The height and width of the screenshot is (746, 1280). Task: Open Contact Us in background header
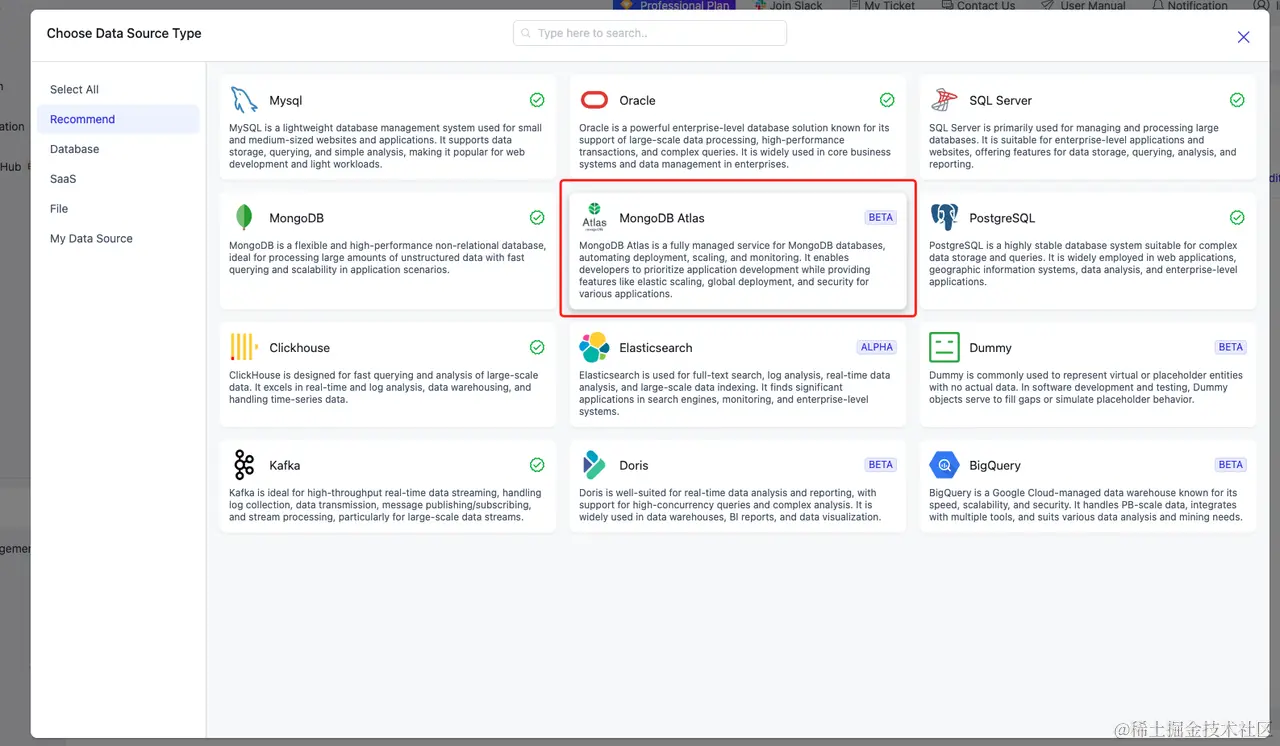pos(976,5)
